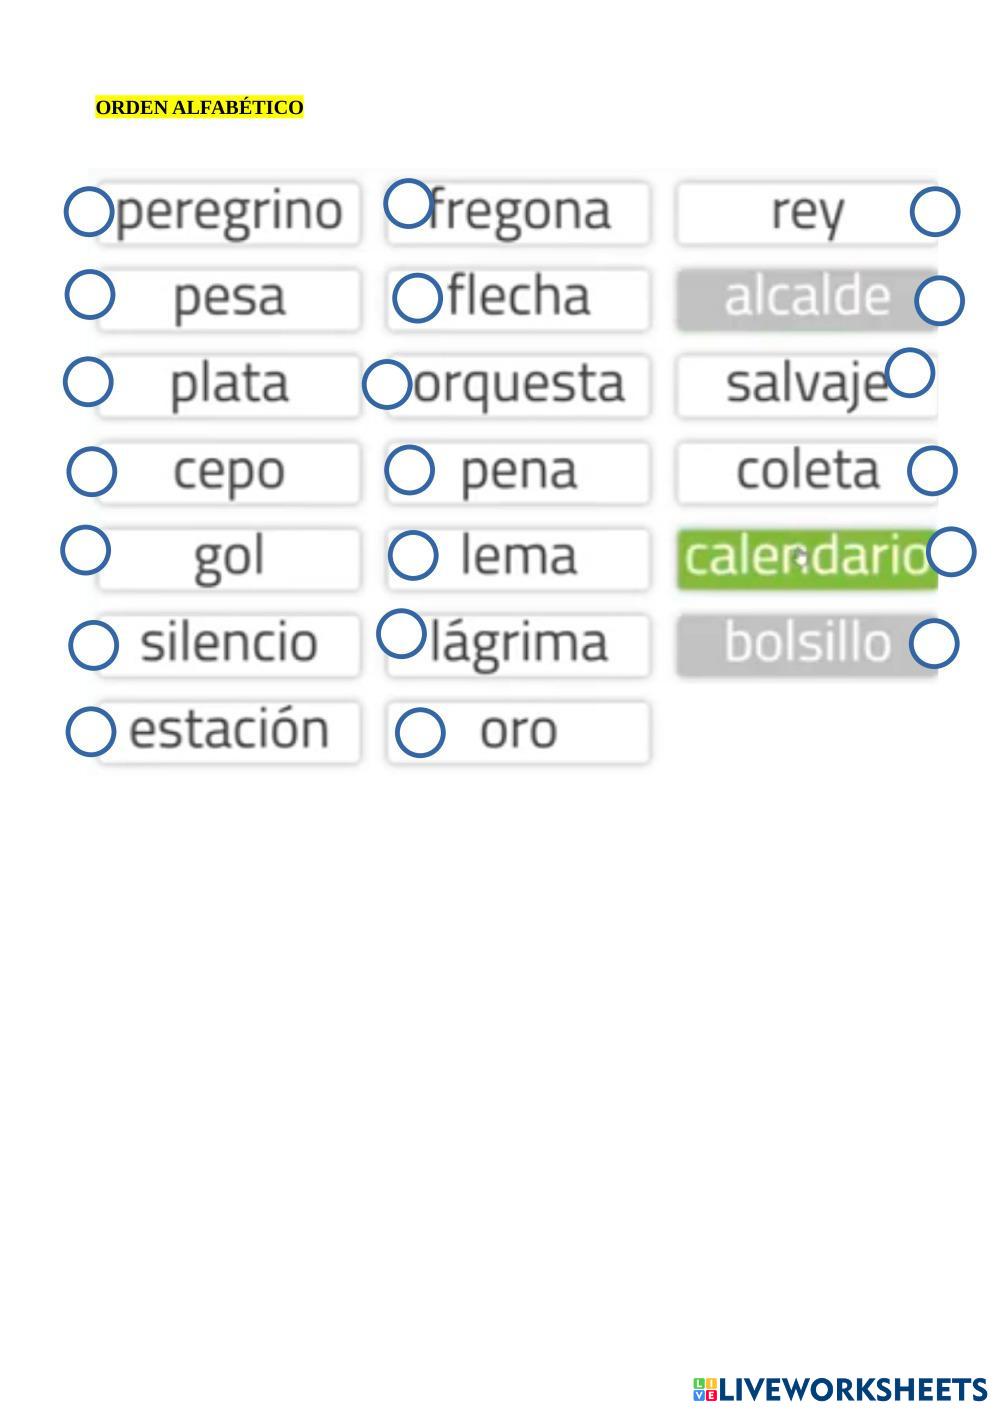
Task: Select the circle beside estación
Action: pos(90,732)
